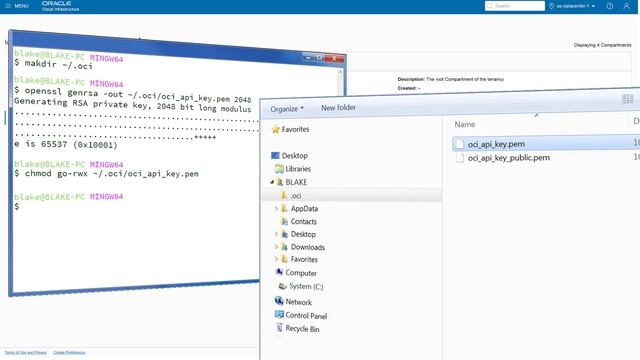The height and width of the screenshot is (360, 640).
Task: Open Control Panel from navigation pane
Action: (301, 316)
